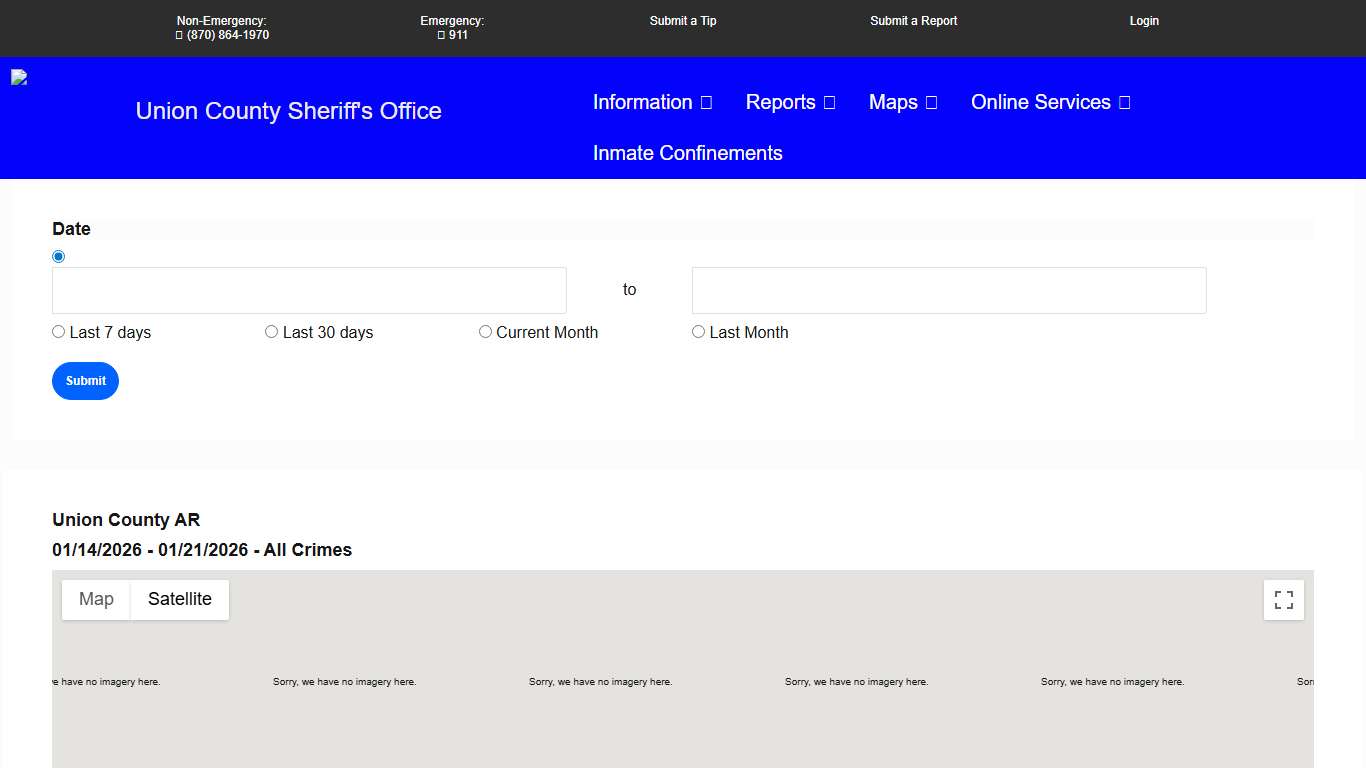Expand the Information dropdown menu

[x=652, y=102]
